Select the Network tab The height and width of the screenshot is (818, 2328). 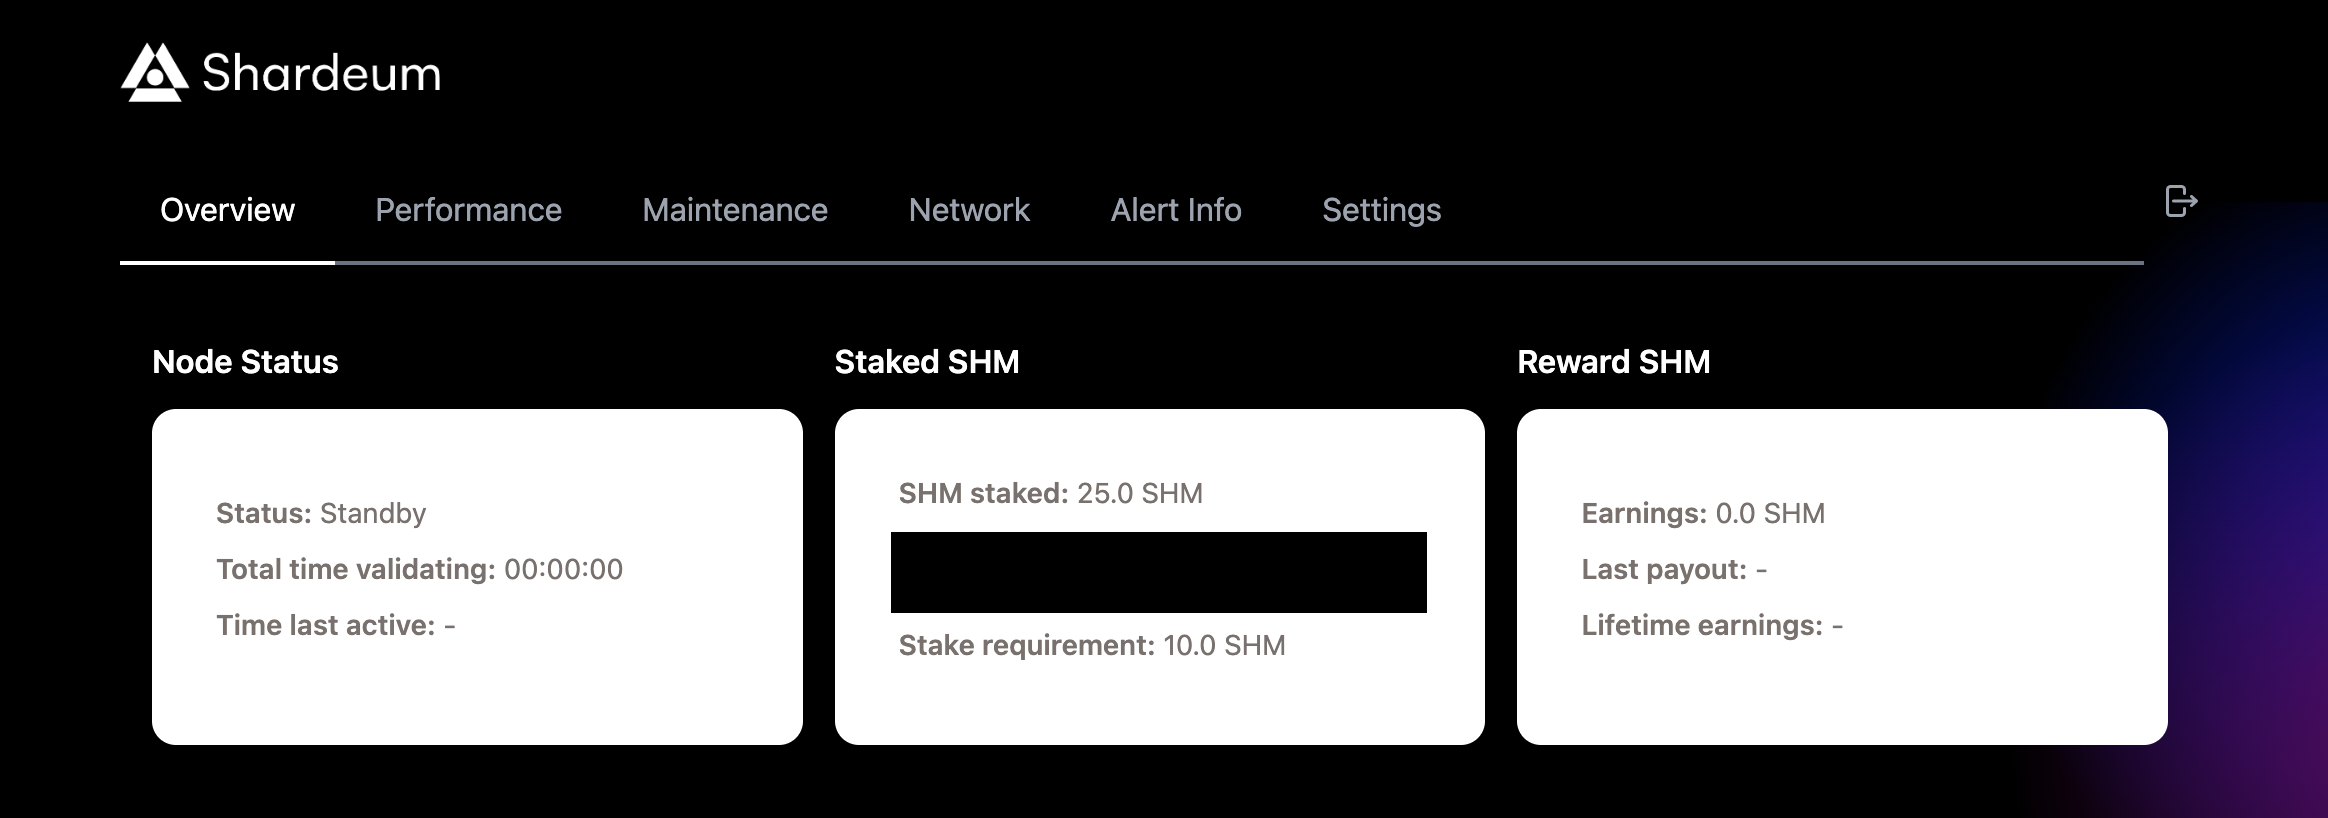tap(968, 210)
